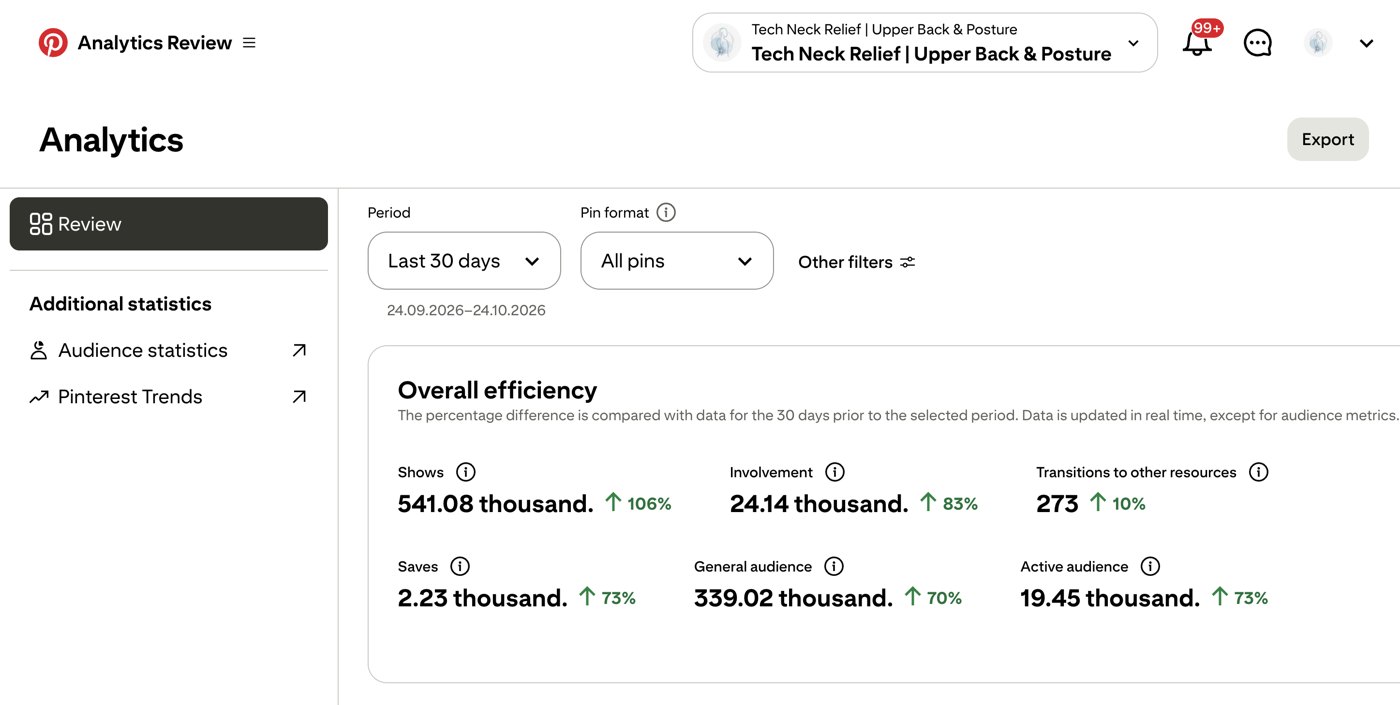Select the Review sidebar item

tap(169, 224)
